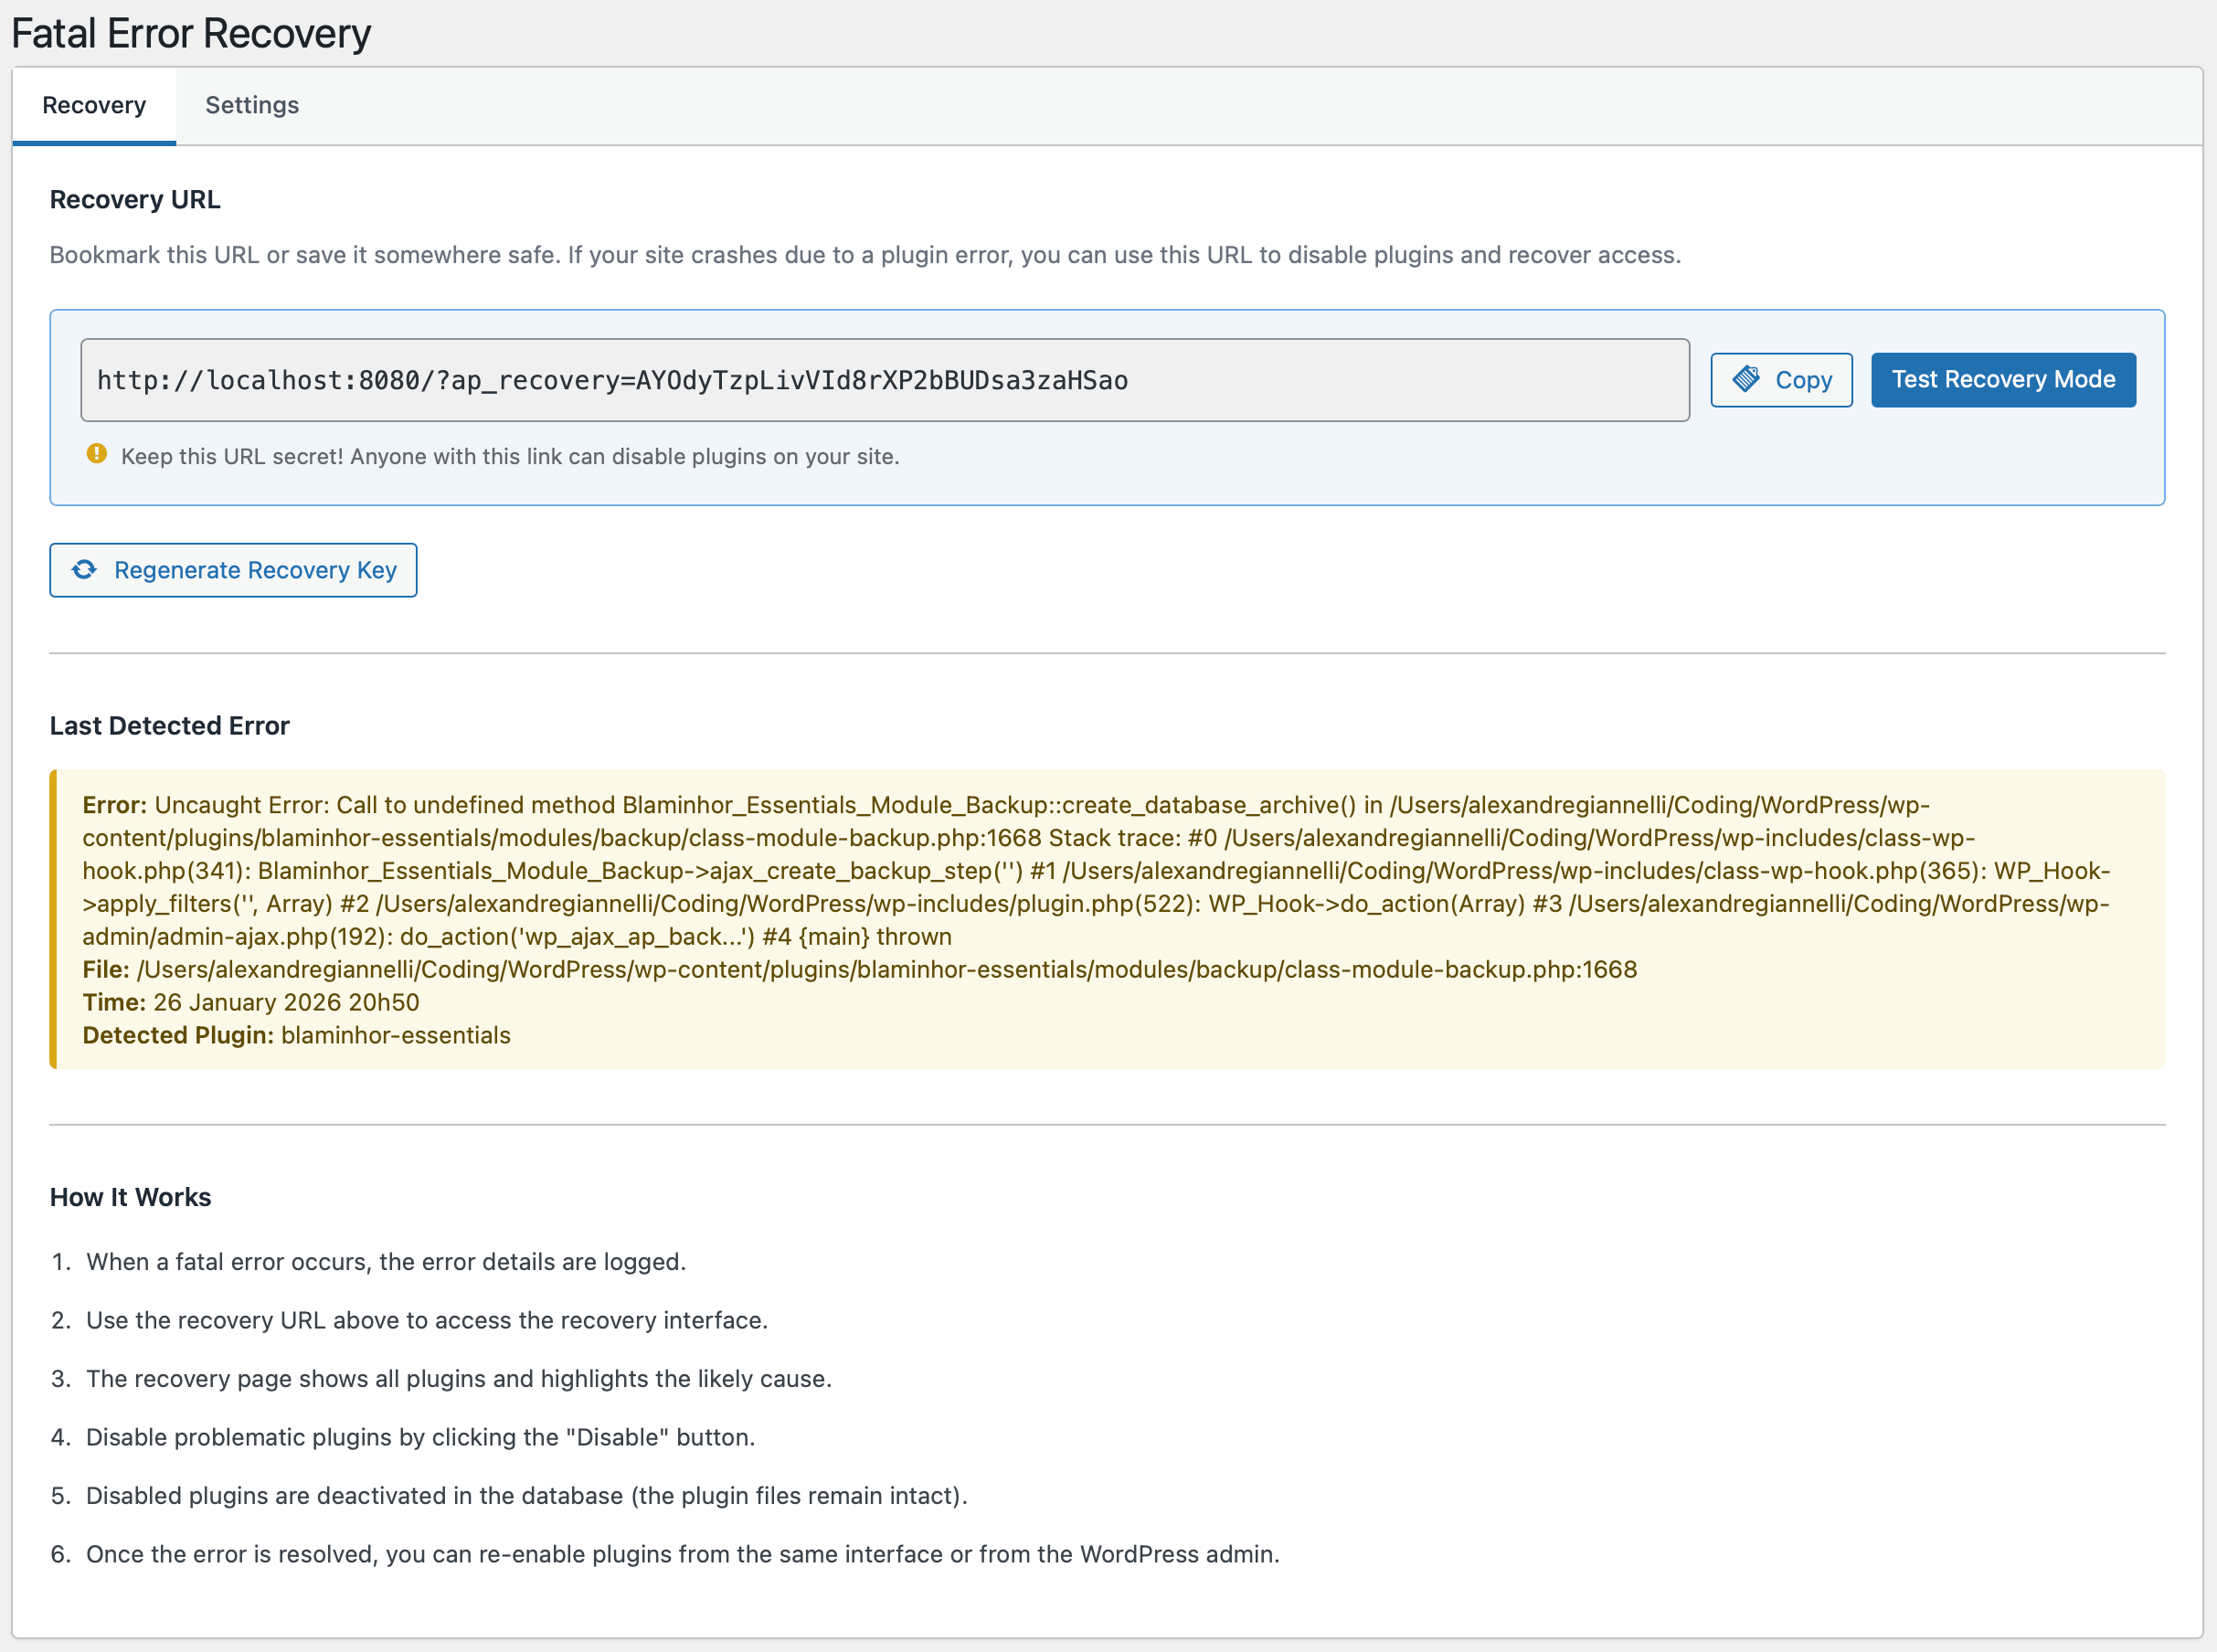
Task: Click the refresh icon on Regenerate Recovery Key
Action: [x=85, y=570]
